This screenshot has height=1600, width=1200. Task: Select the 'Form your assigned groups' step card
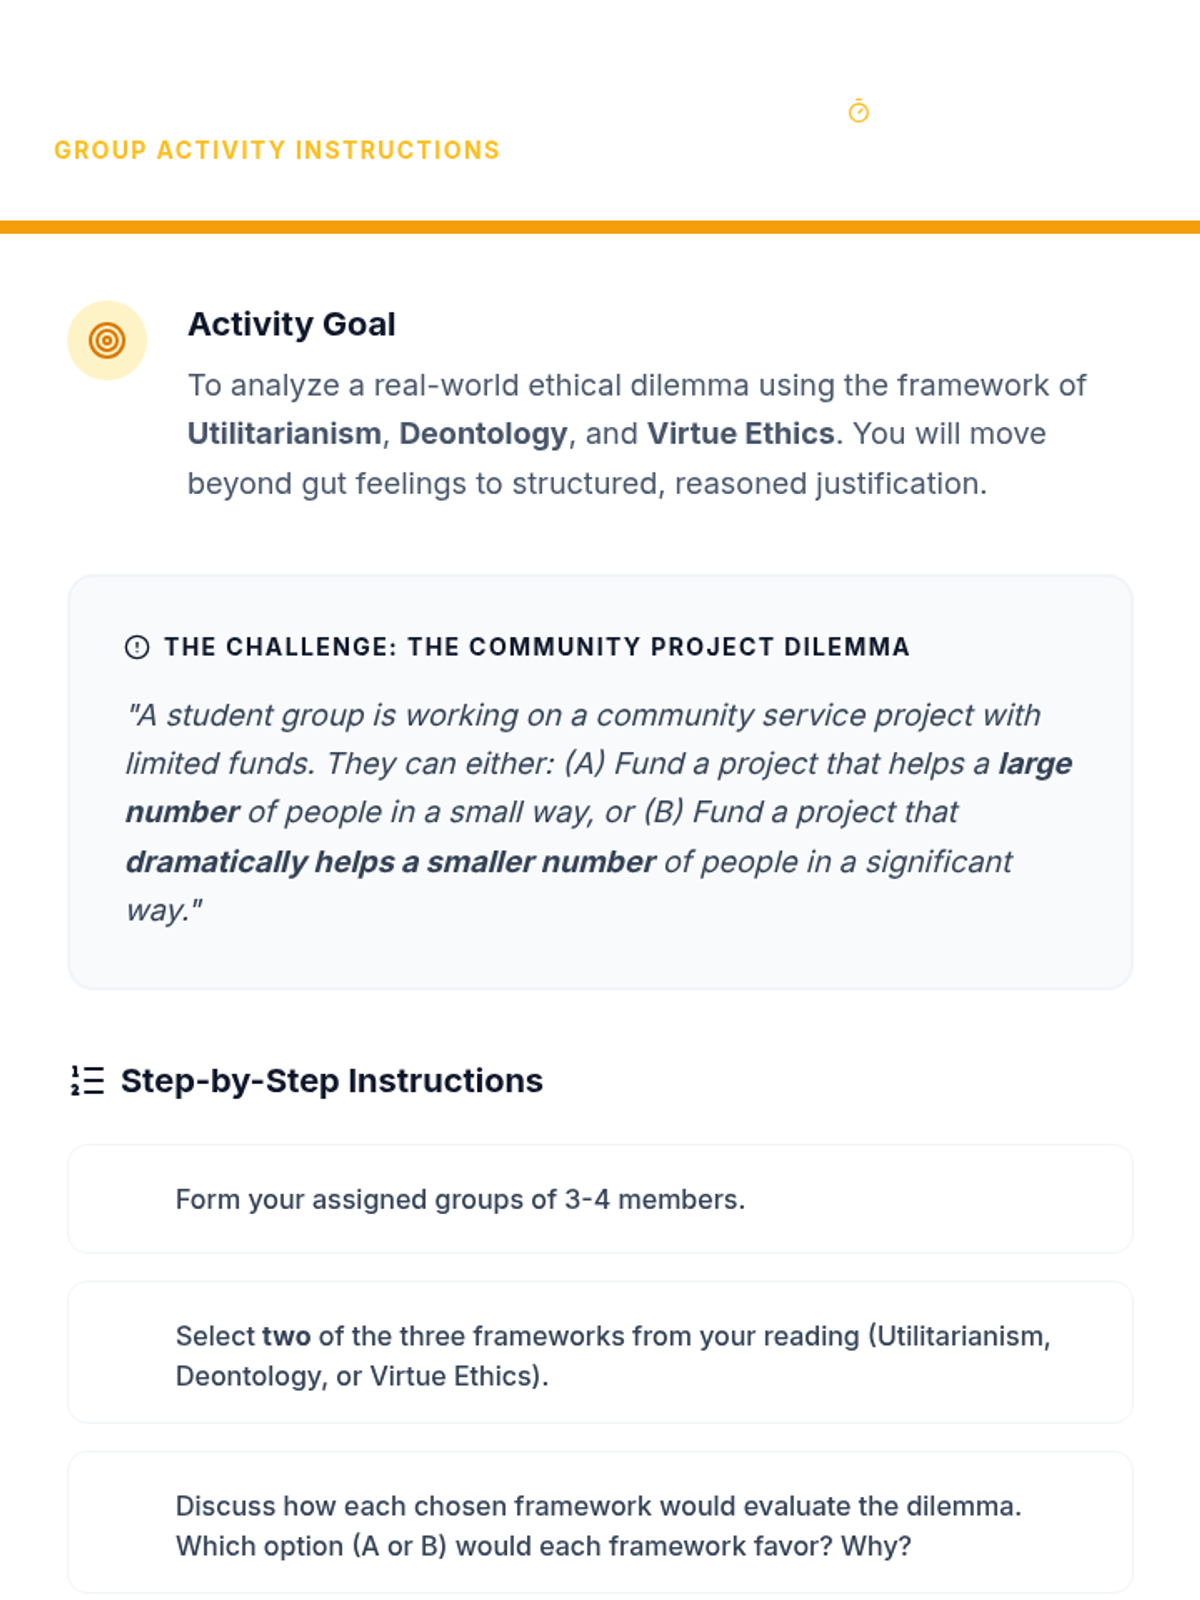click(600, 1198)
